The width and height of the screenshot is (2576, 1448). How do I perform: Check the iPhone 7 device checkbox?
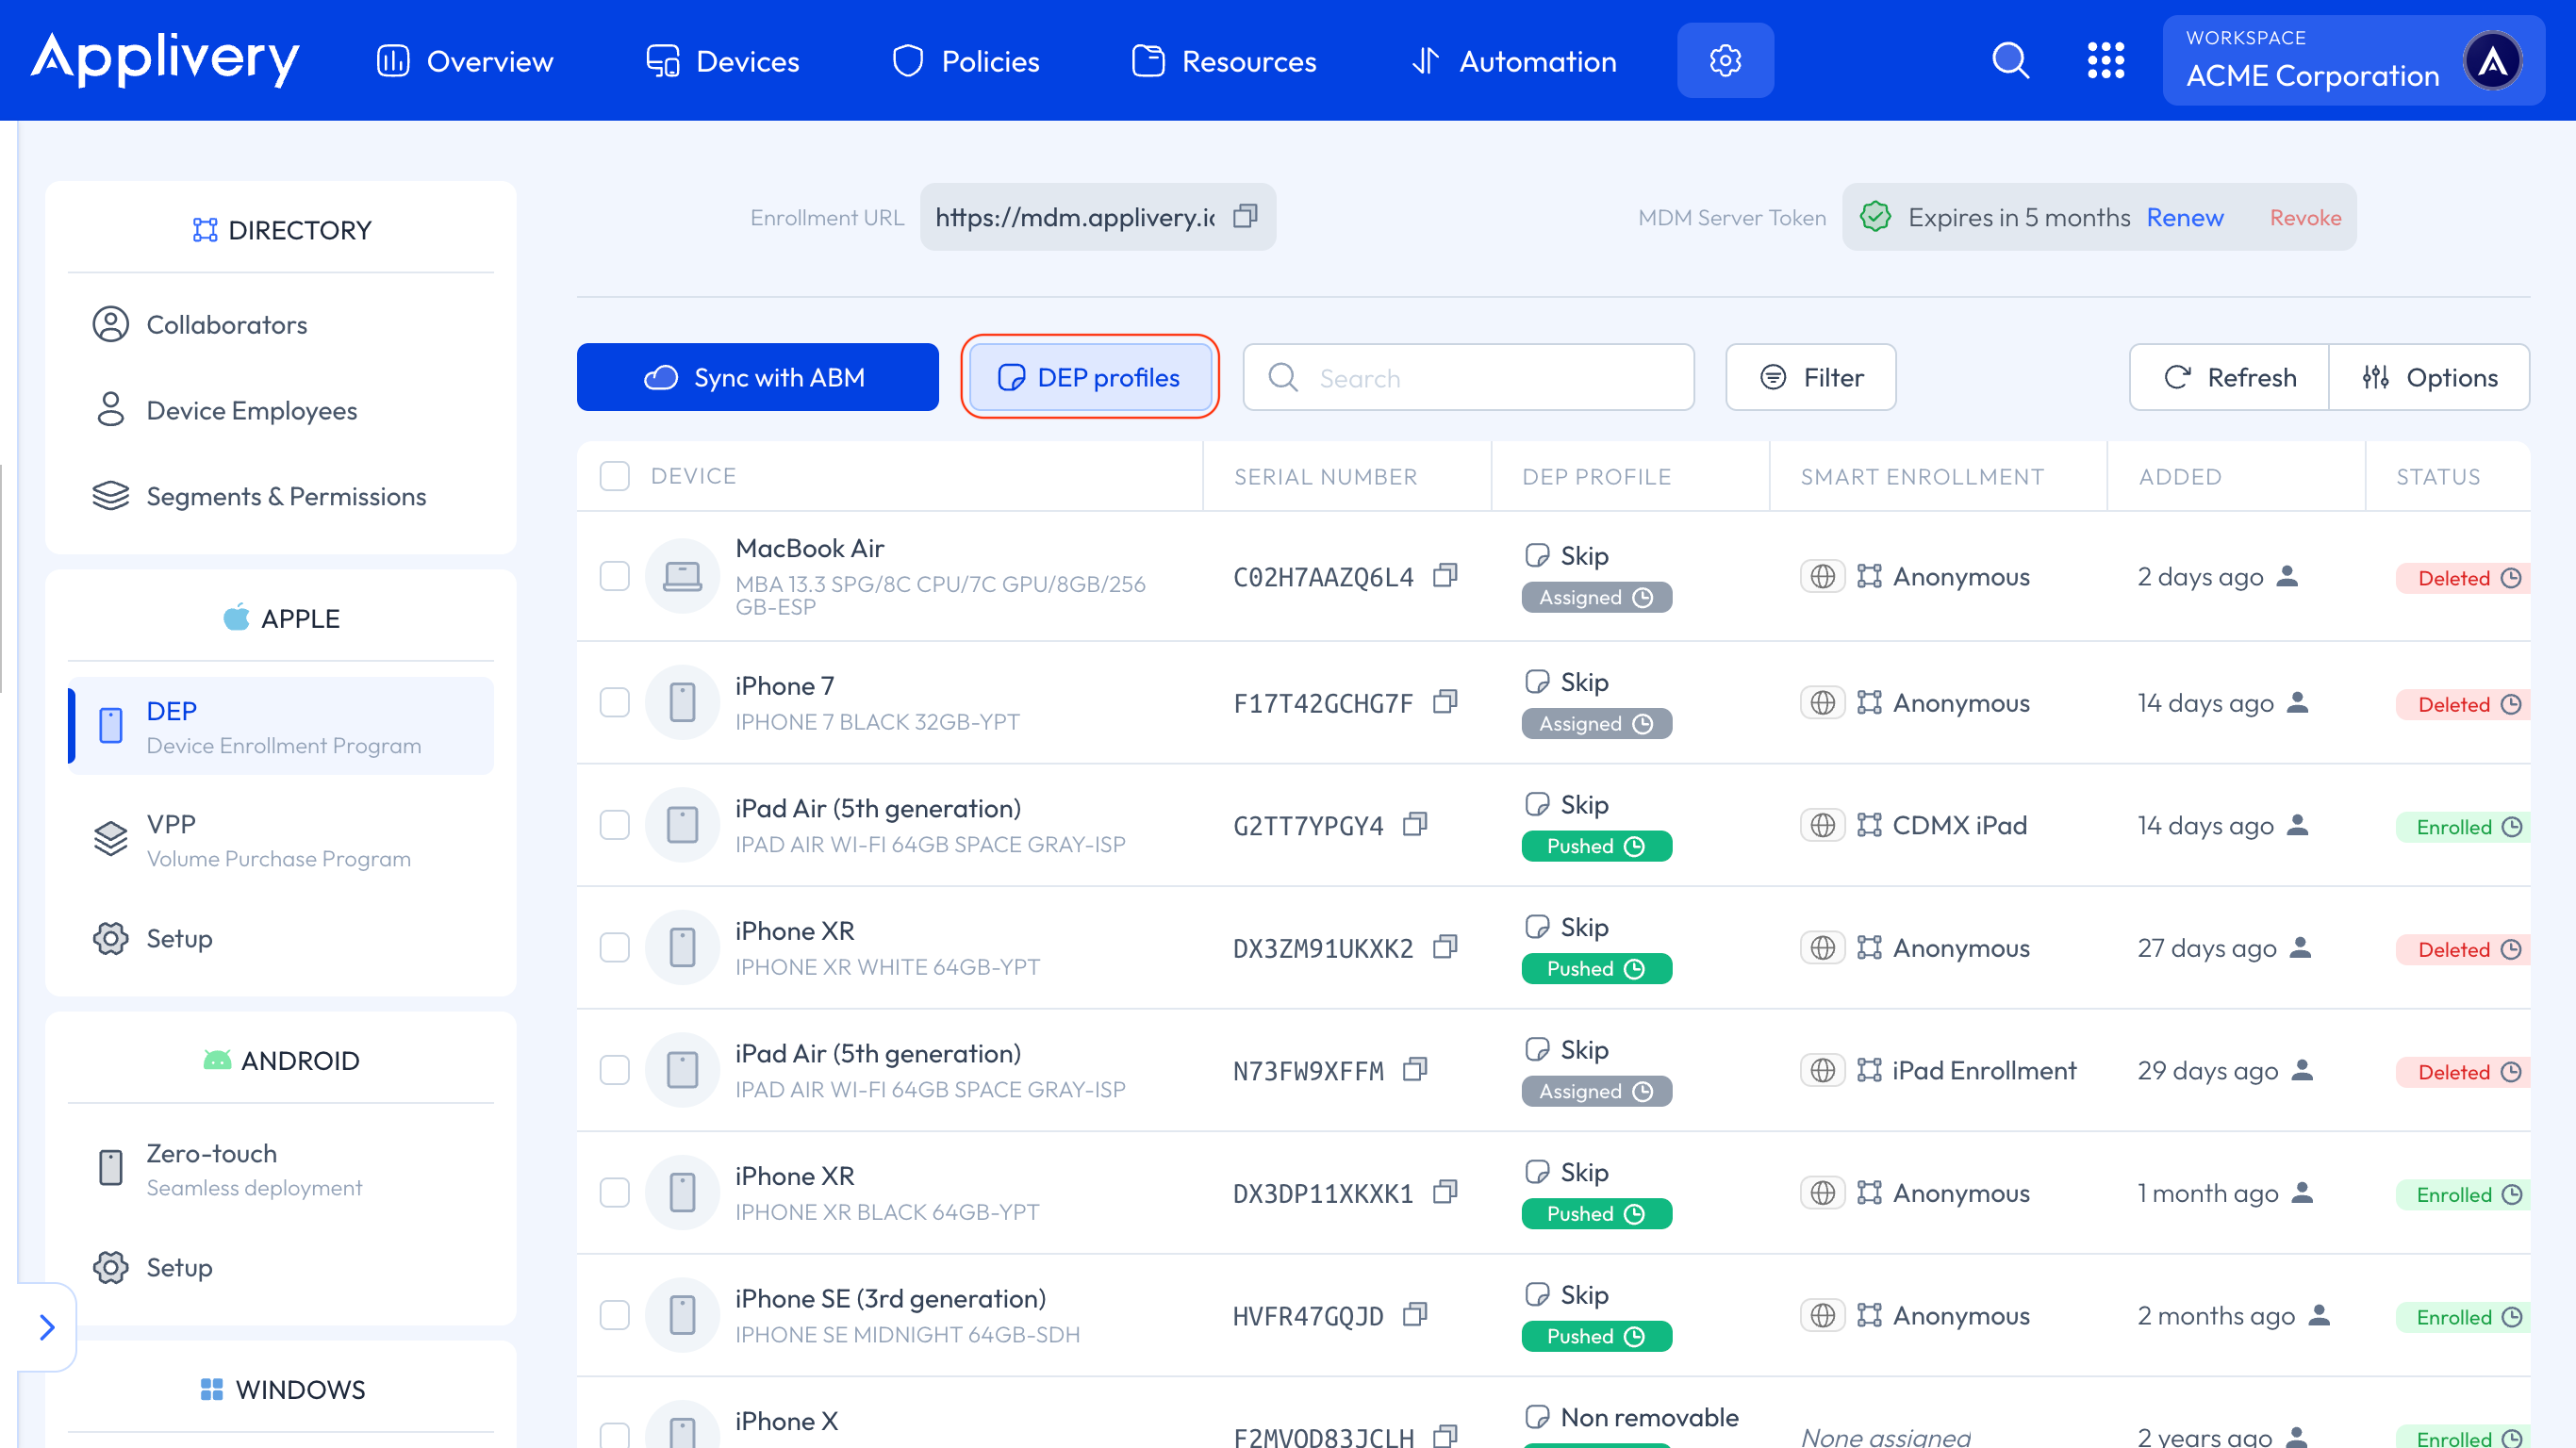pos(614,702)
